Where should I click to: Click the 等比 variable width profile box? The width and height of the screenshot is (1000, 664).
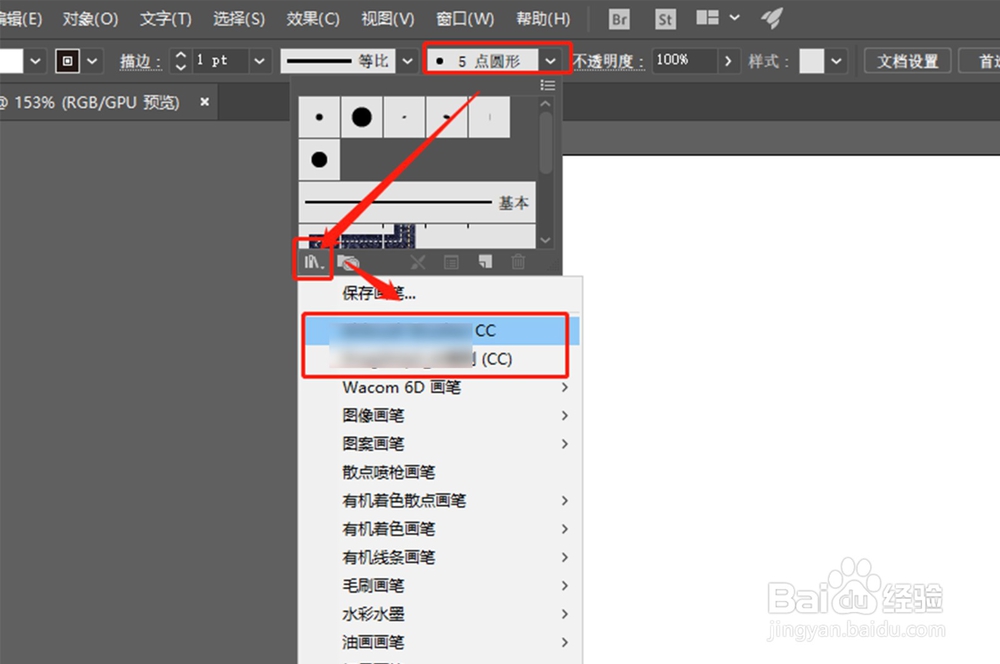[x=338, y=61]
